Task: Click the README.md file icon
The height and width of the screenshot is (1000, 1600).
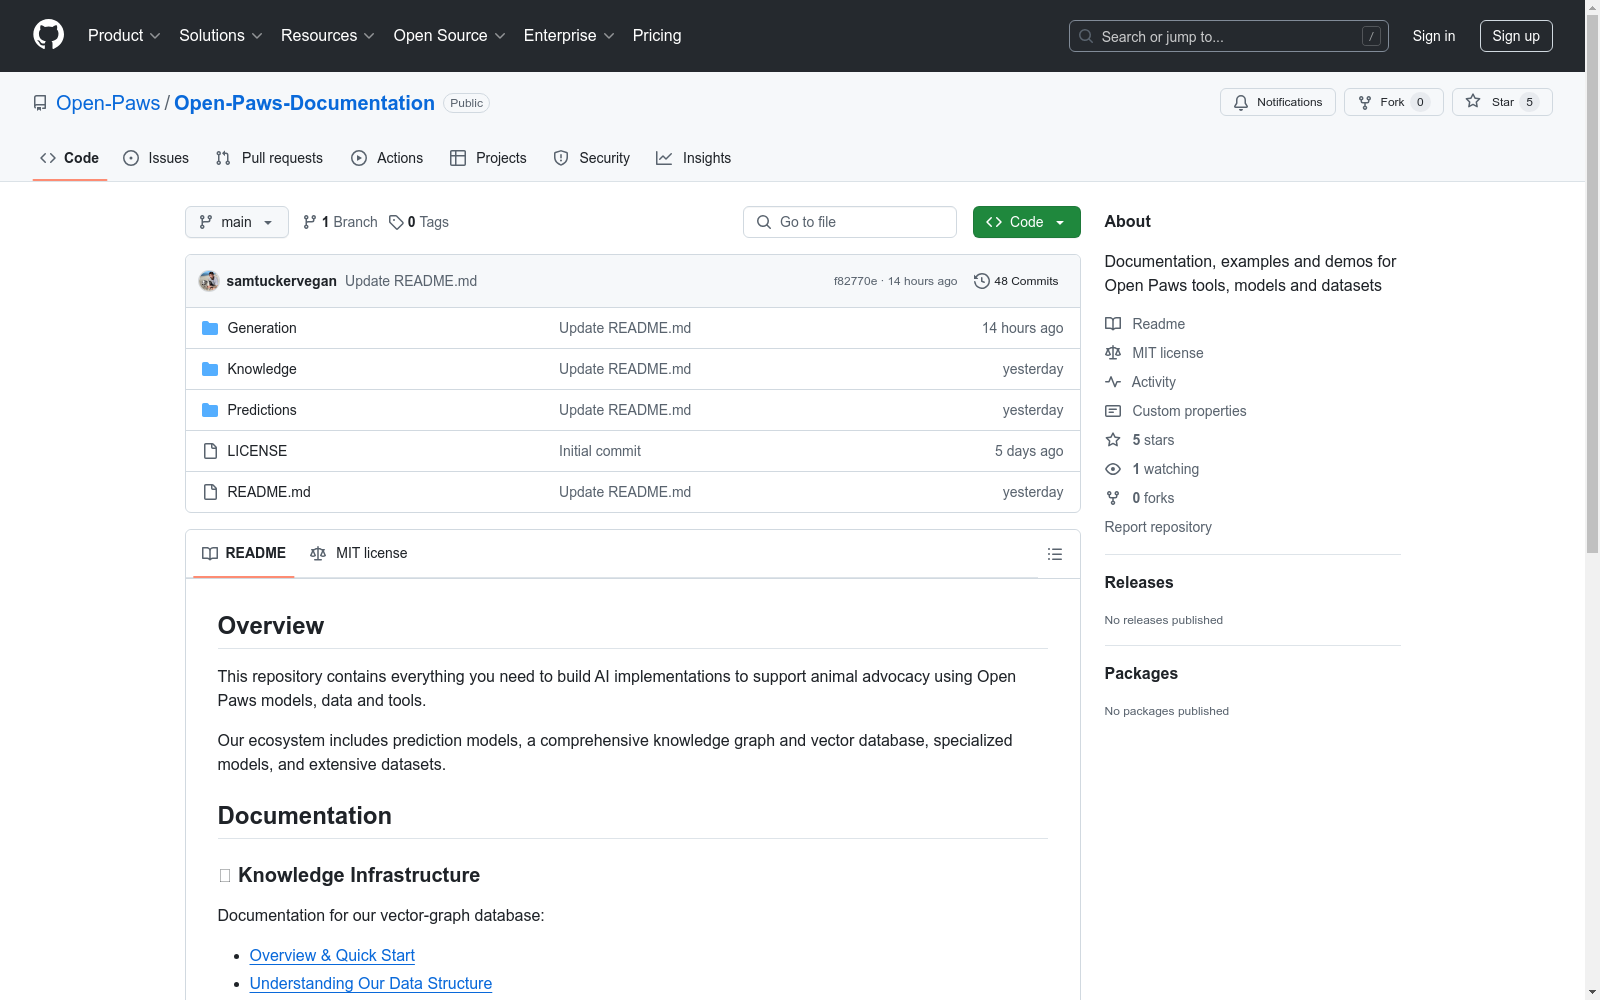Action: pyautogui.click(x=210, y=492)
